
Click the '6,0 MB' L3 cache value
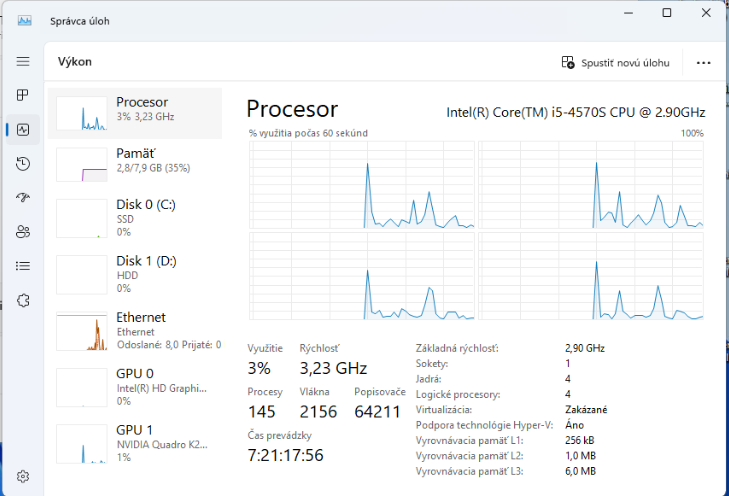pos(580,471)
